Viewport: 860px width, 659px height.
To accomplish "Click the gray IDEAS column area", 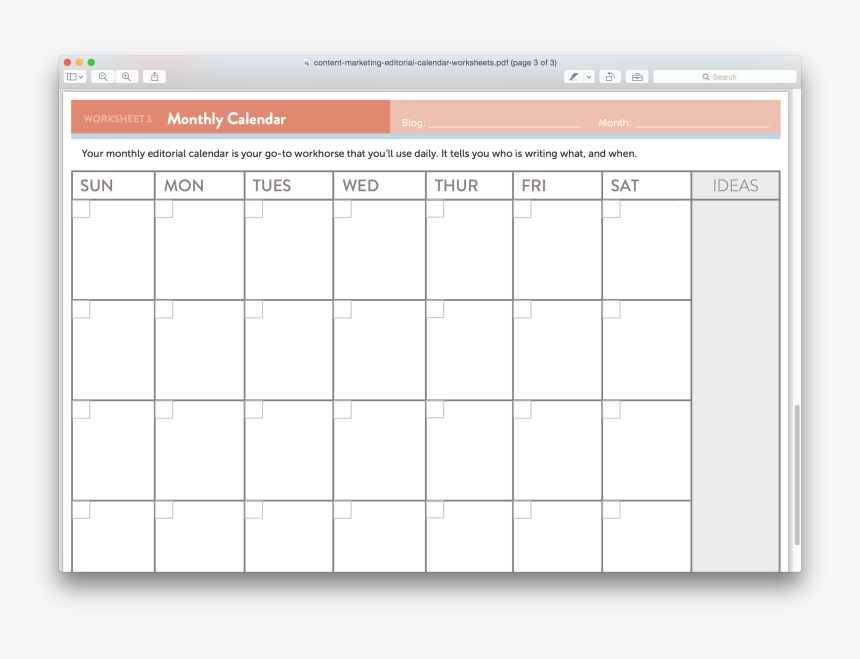I will pyautogui.click(x=735, y=386).
